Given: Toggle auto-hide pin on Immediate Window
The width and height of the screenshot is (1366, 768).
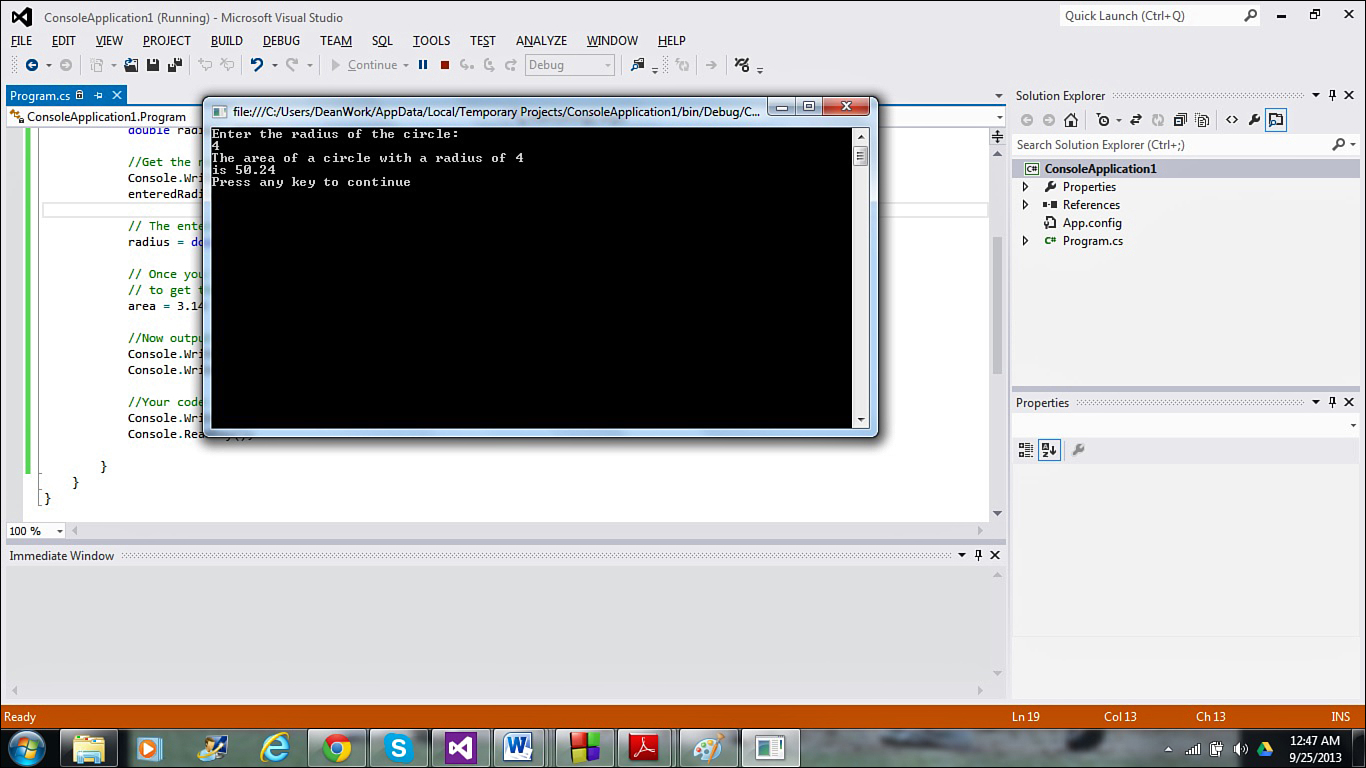Looking at the screenshot, I should [979, 556].
